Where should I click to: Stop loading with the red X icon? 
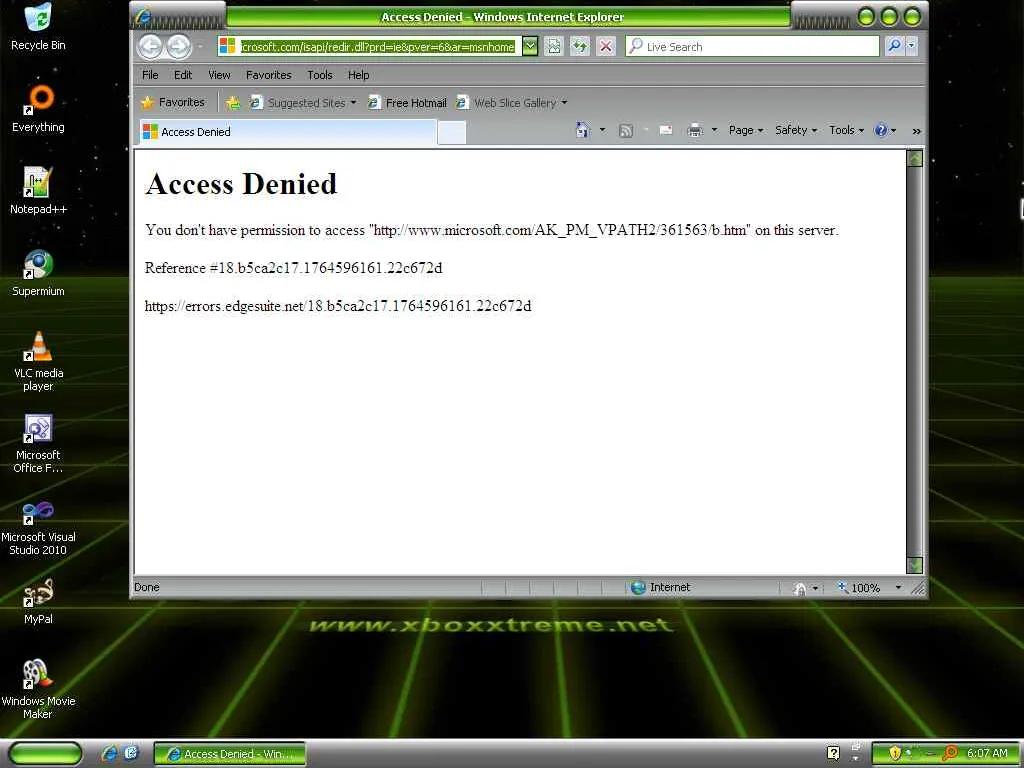606,46
